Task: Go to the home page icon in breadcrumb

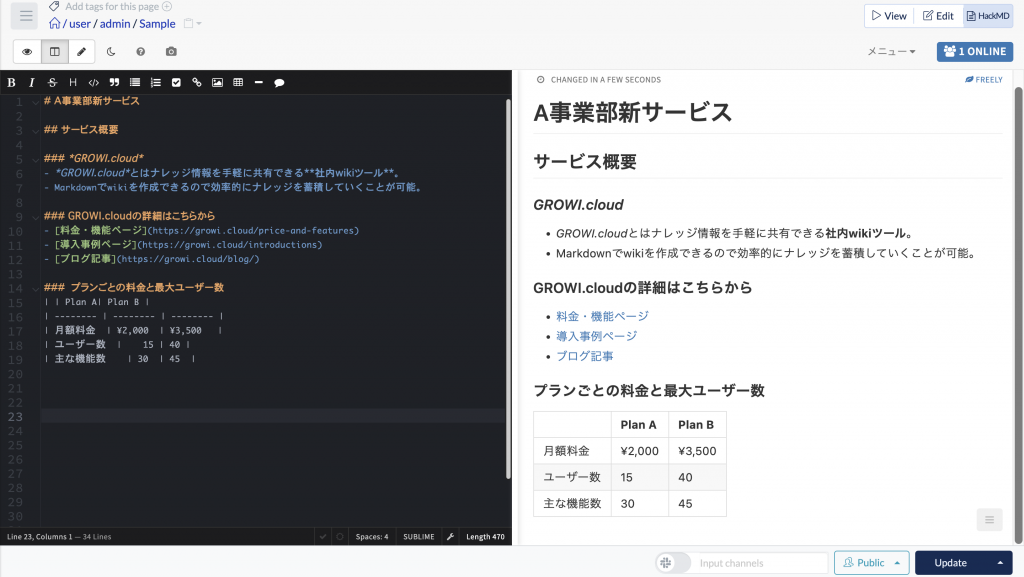Action: click(x=55, y=23)
